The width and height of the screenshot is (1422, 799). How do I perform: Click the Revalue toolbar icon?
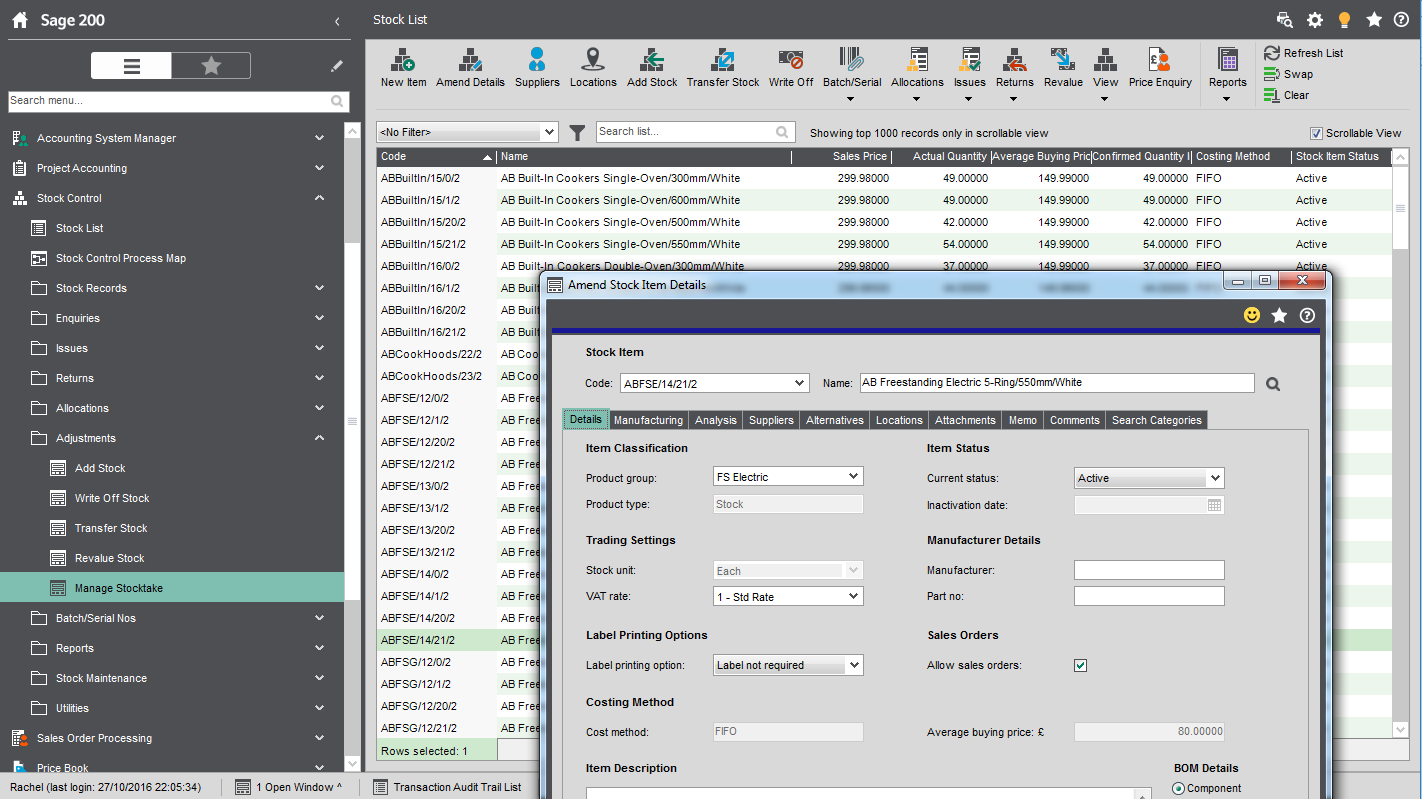click(x=1063, y=68)
